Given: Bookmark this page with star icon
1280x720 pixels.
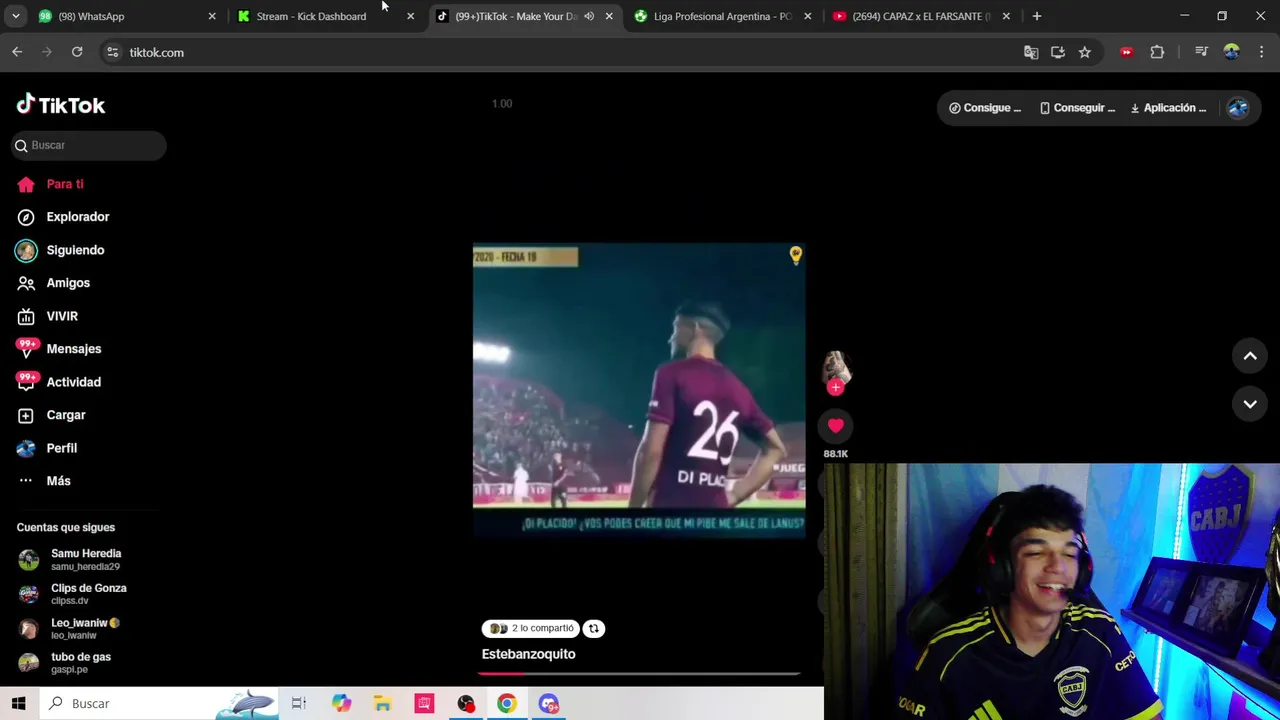Looking at the screenshot, I should coord(1085,52).
